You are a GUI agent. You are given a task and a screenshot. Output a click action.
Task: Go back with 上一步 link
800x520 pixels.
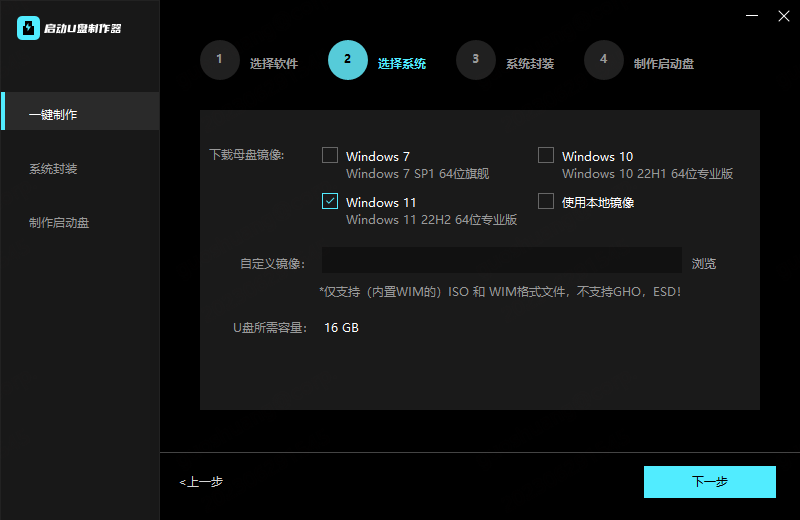pos(202,482)
